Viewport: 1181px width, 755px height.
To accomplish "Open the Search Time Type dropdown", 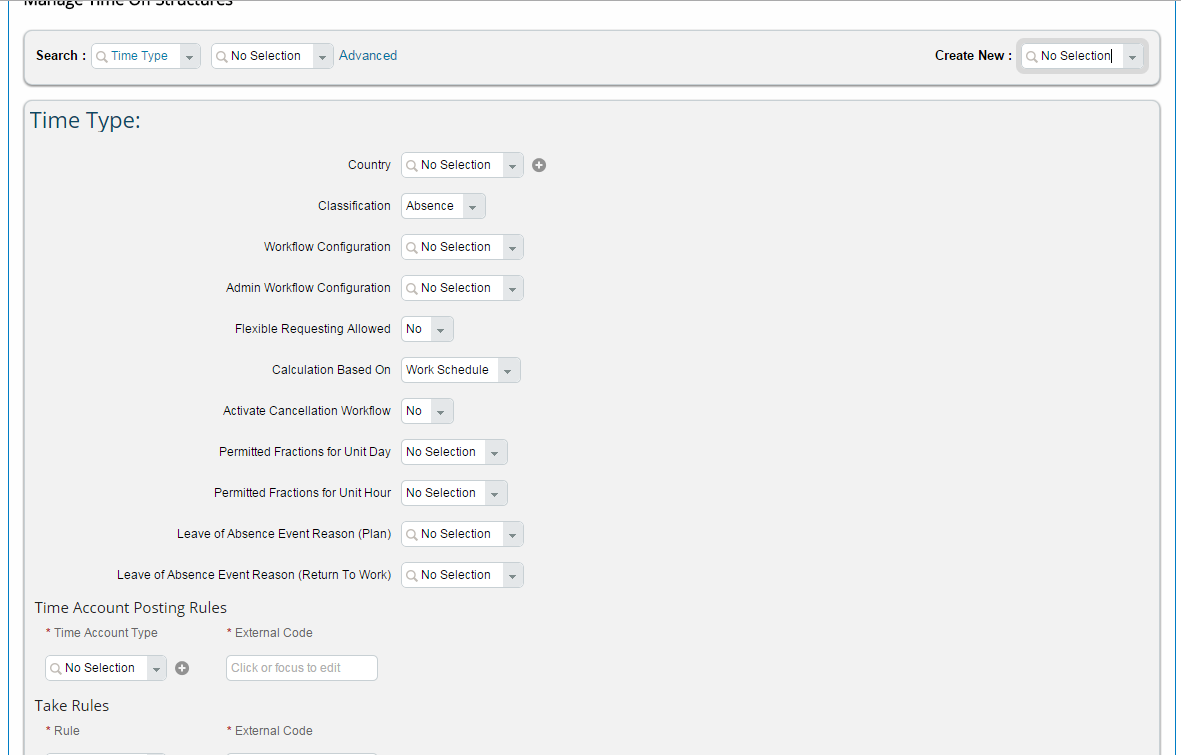I will click(190, 57).
